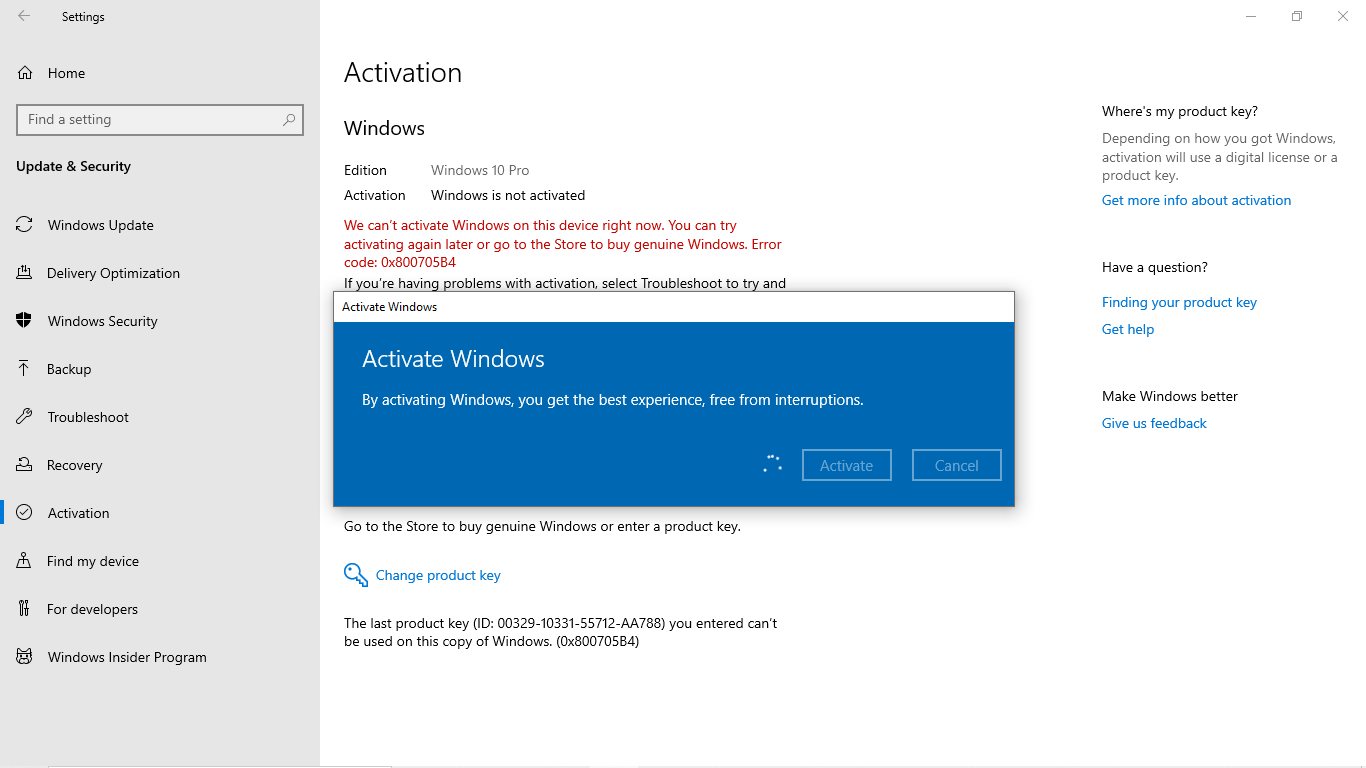
Task: Close the Settings window
Action: [x=1343, y=16]
